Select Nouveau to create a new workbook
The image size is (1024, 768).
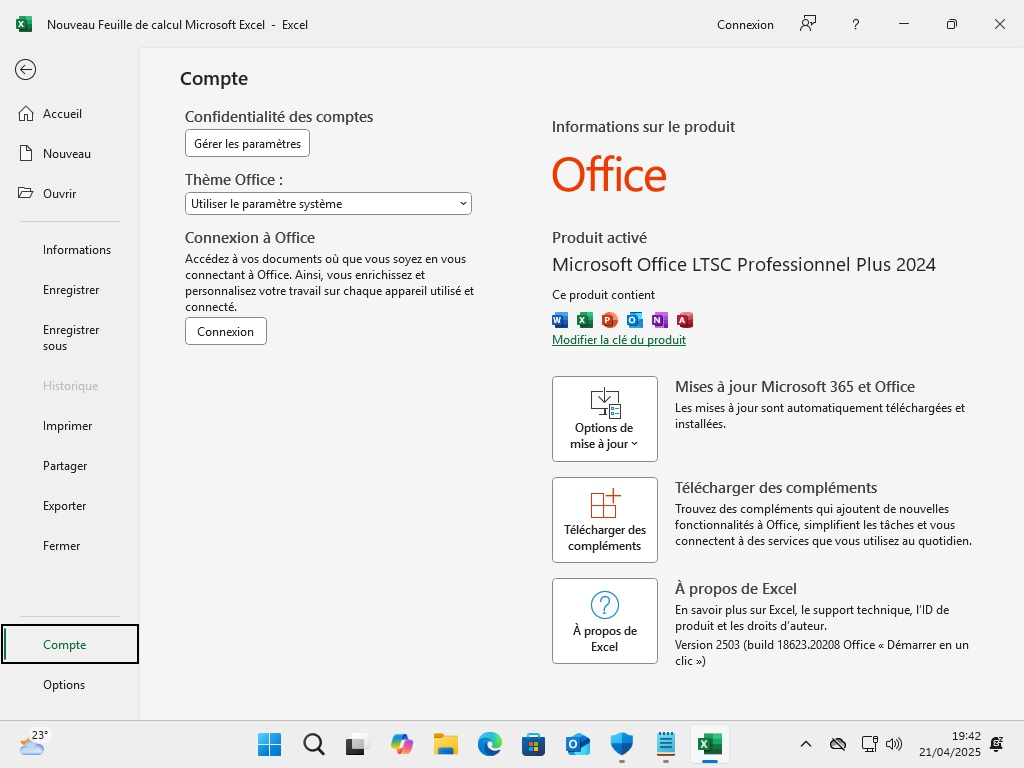(66, 154)
